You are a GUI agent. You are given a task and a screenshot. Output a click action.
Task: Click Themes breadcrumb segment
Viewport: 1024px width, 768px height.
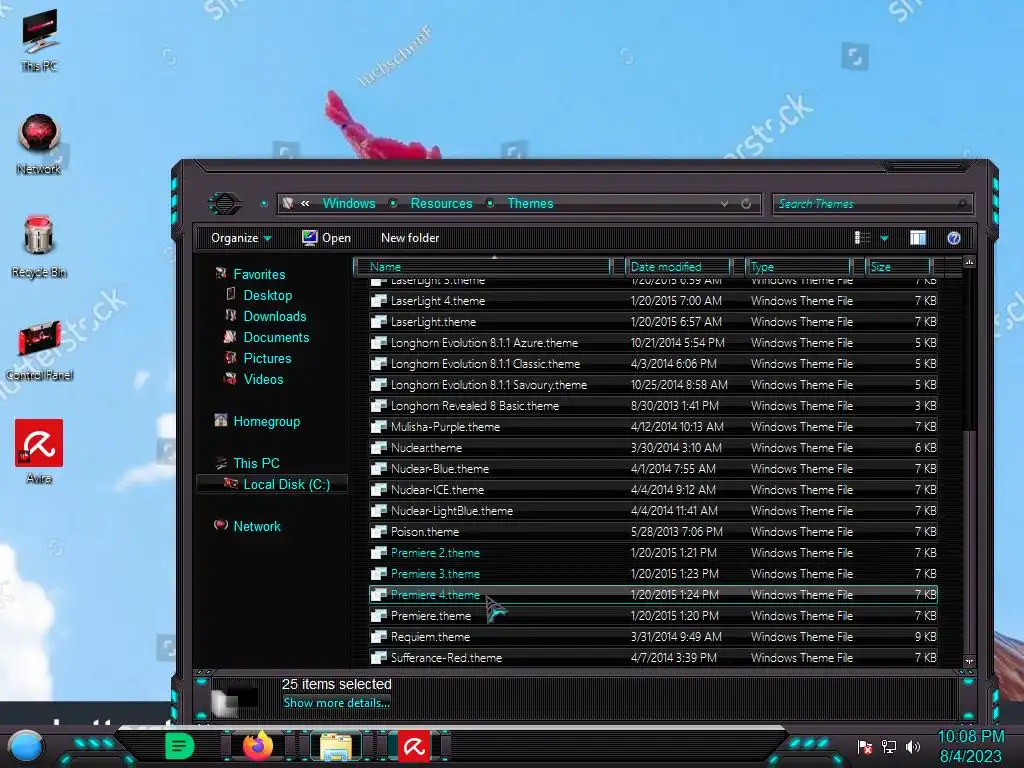[530, 203]
